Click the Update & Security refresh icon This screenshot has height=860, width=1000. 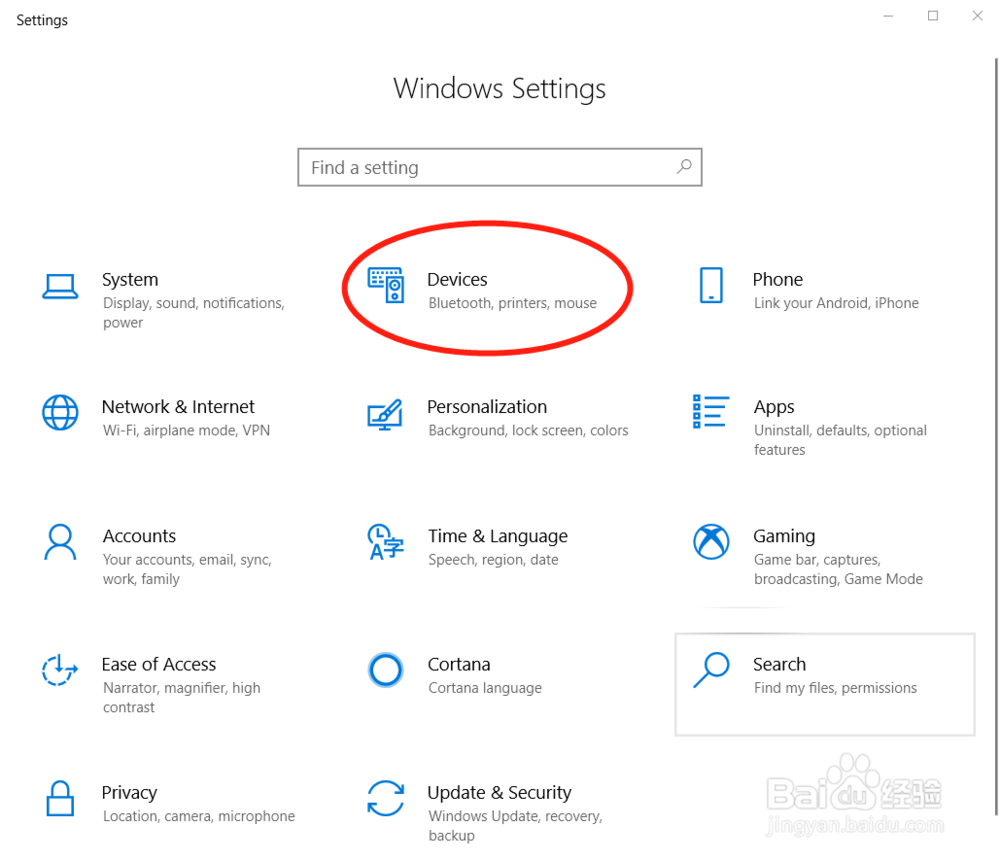pos(386,798)
